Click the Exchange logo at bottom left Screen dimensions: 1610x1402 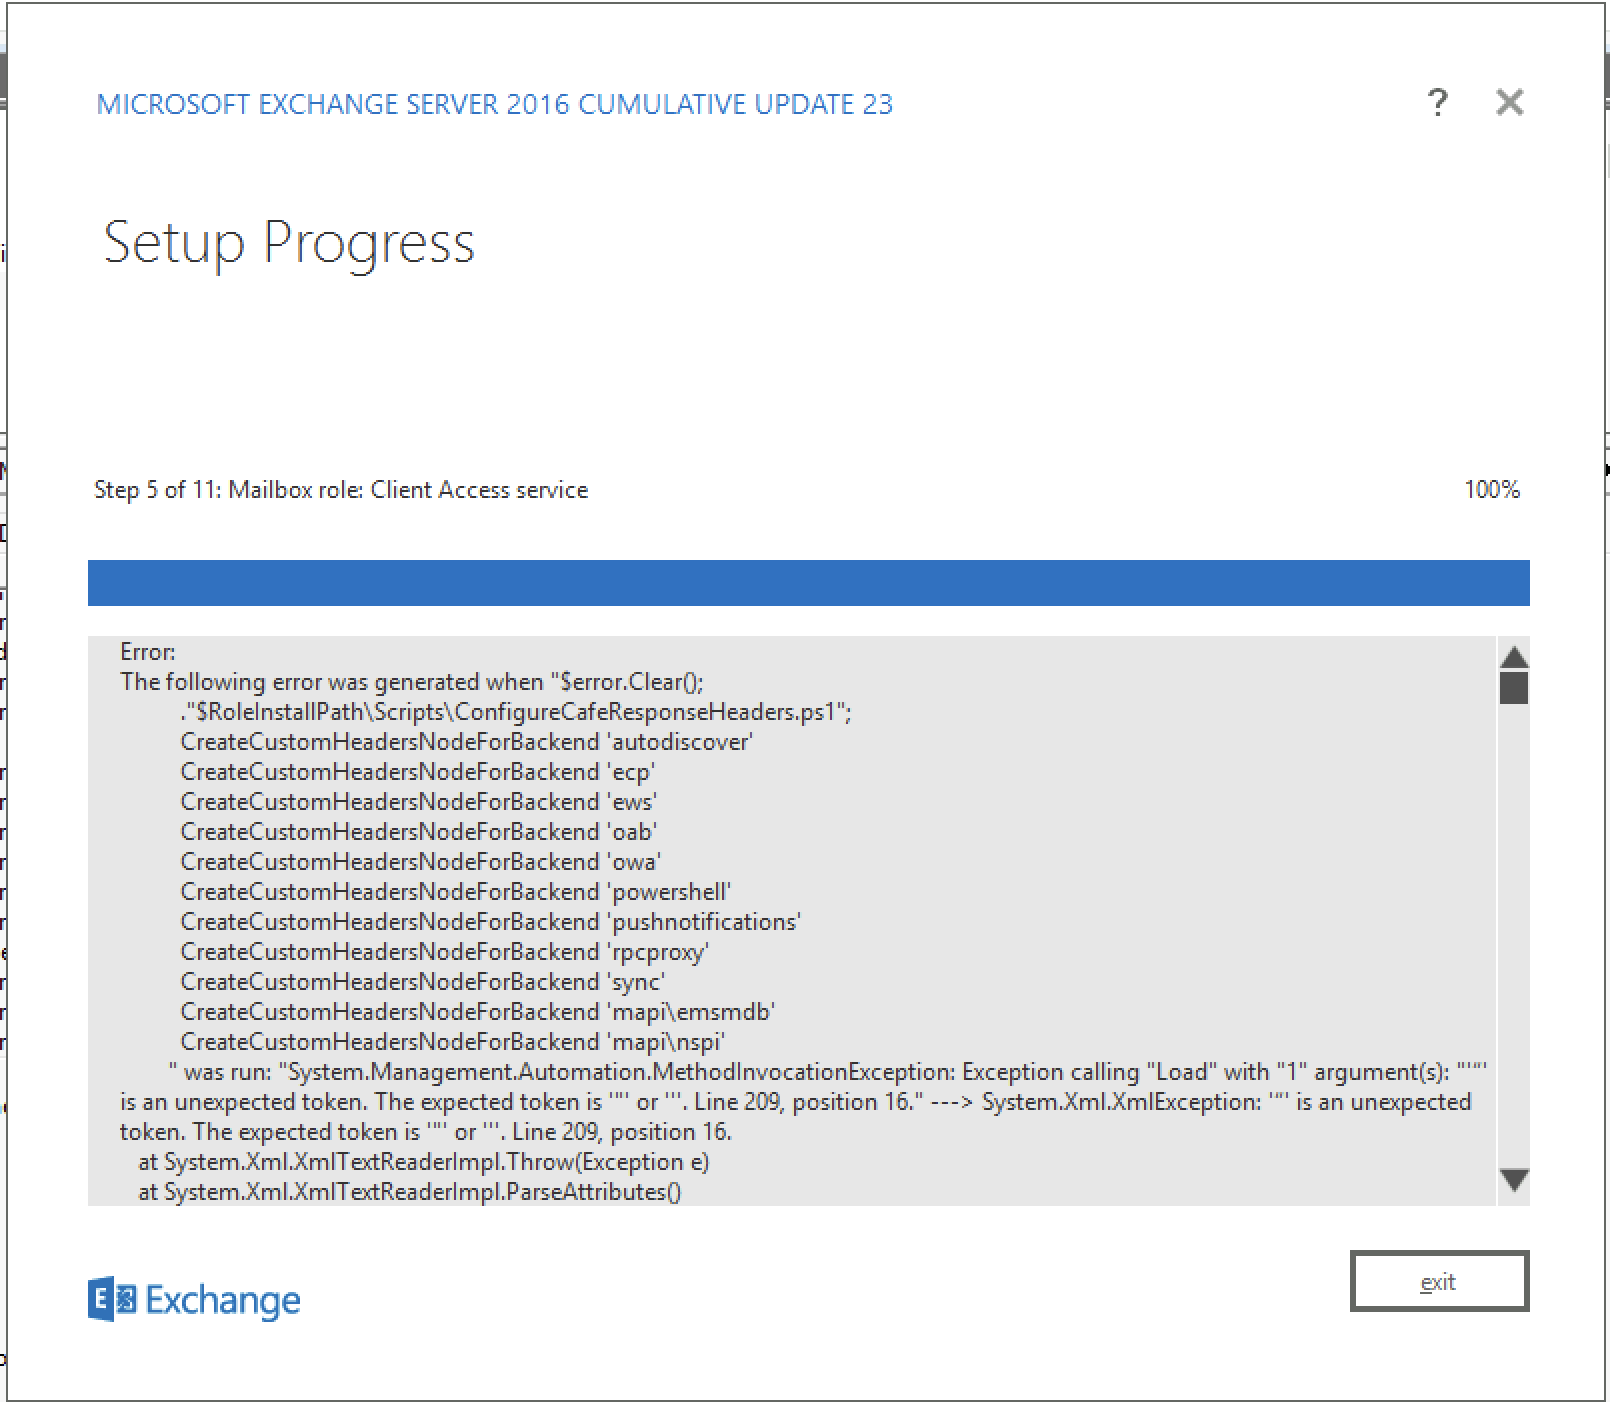point(194,1299)
